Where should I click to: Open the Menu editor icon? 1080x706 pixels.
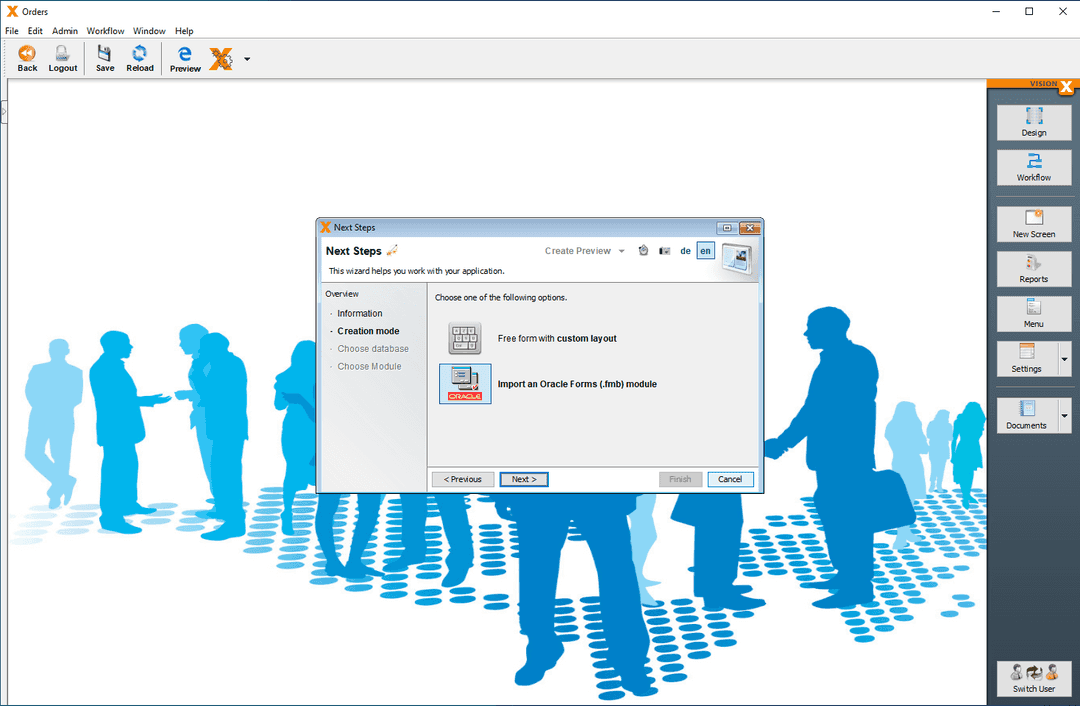(x=1034, y=314)
